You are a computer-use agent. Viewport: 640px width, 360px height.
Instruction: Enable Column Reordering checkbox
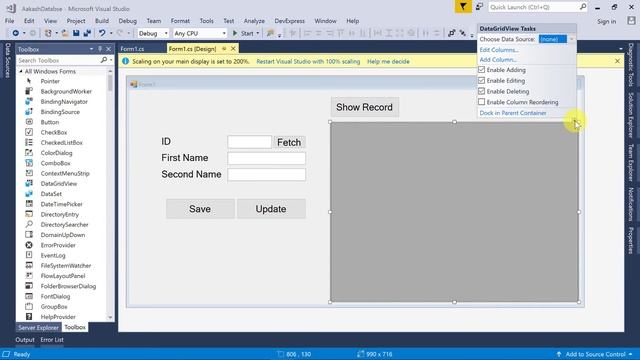point(482,102)
